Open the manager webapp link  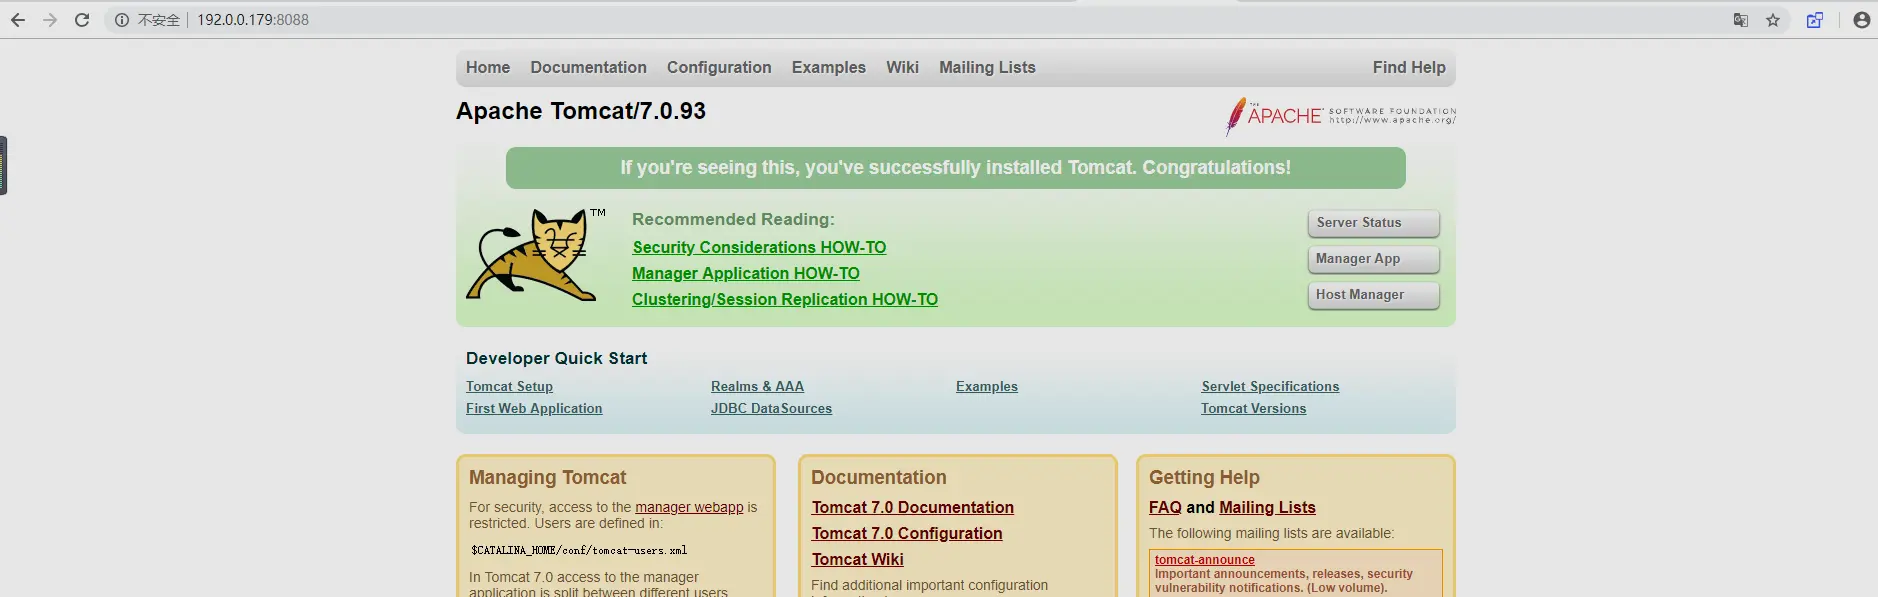tap(689, 508)
